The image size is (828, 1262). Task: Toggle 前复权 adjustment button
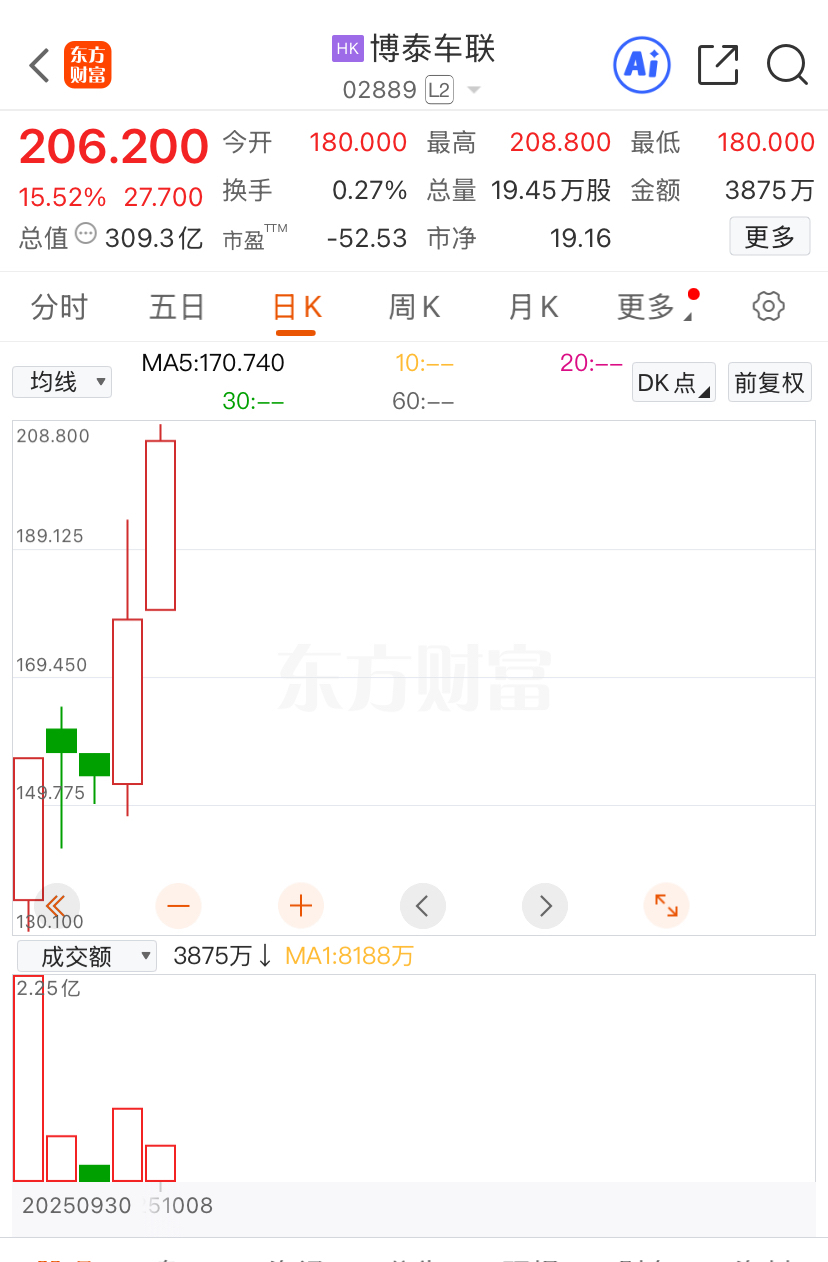[769, 382]
